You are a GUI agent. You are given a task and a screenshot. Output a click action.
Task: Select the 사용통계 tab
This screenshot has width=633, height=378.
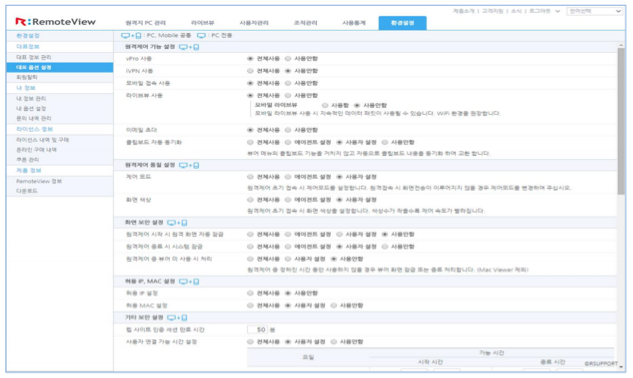point(354,23)
